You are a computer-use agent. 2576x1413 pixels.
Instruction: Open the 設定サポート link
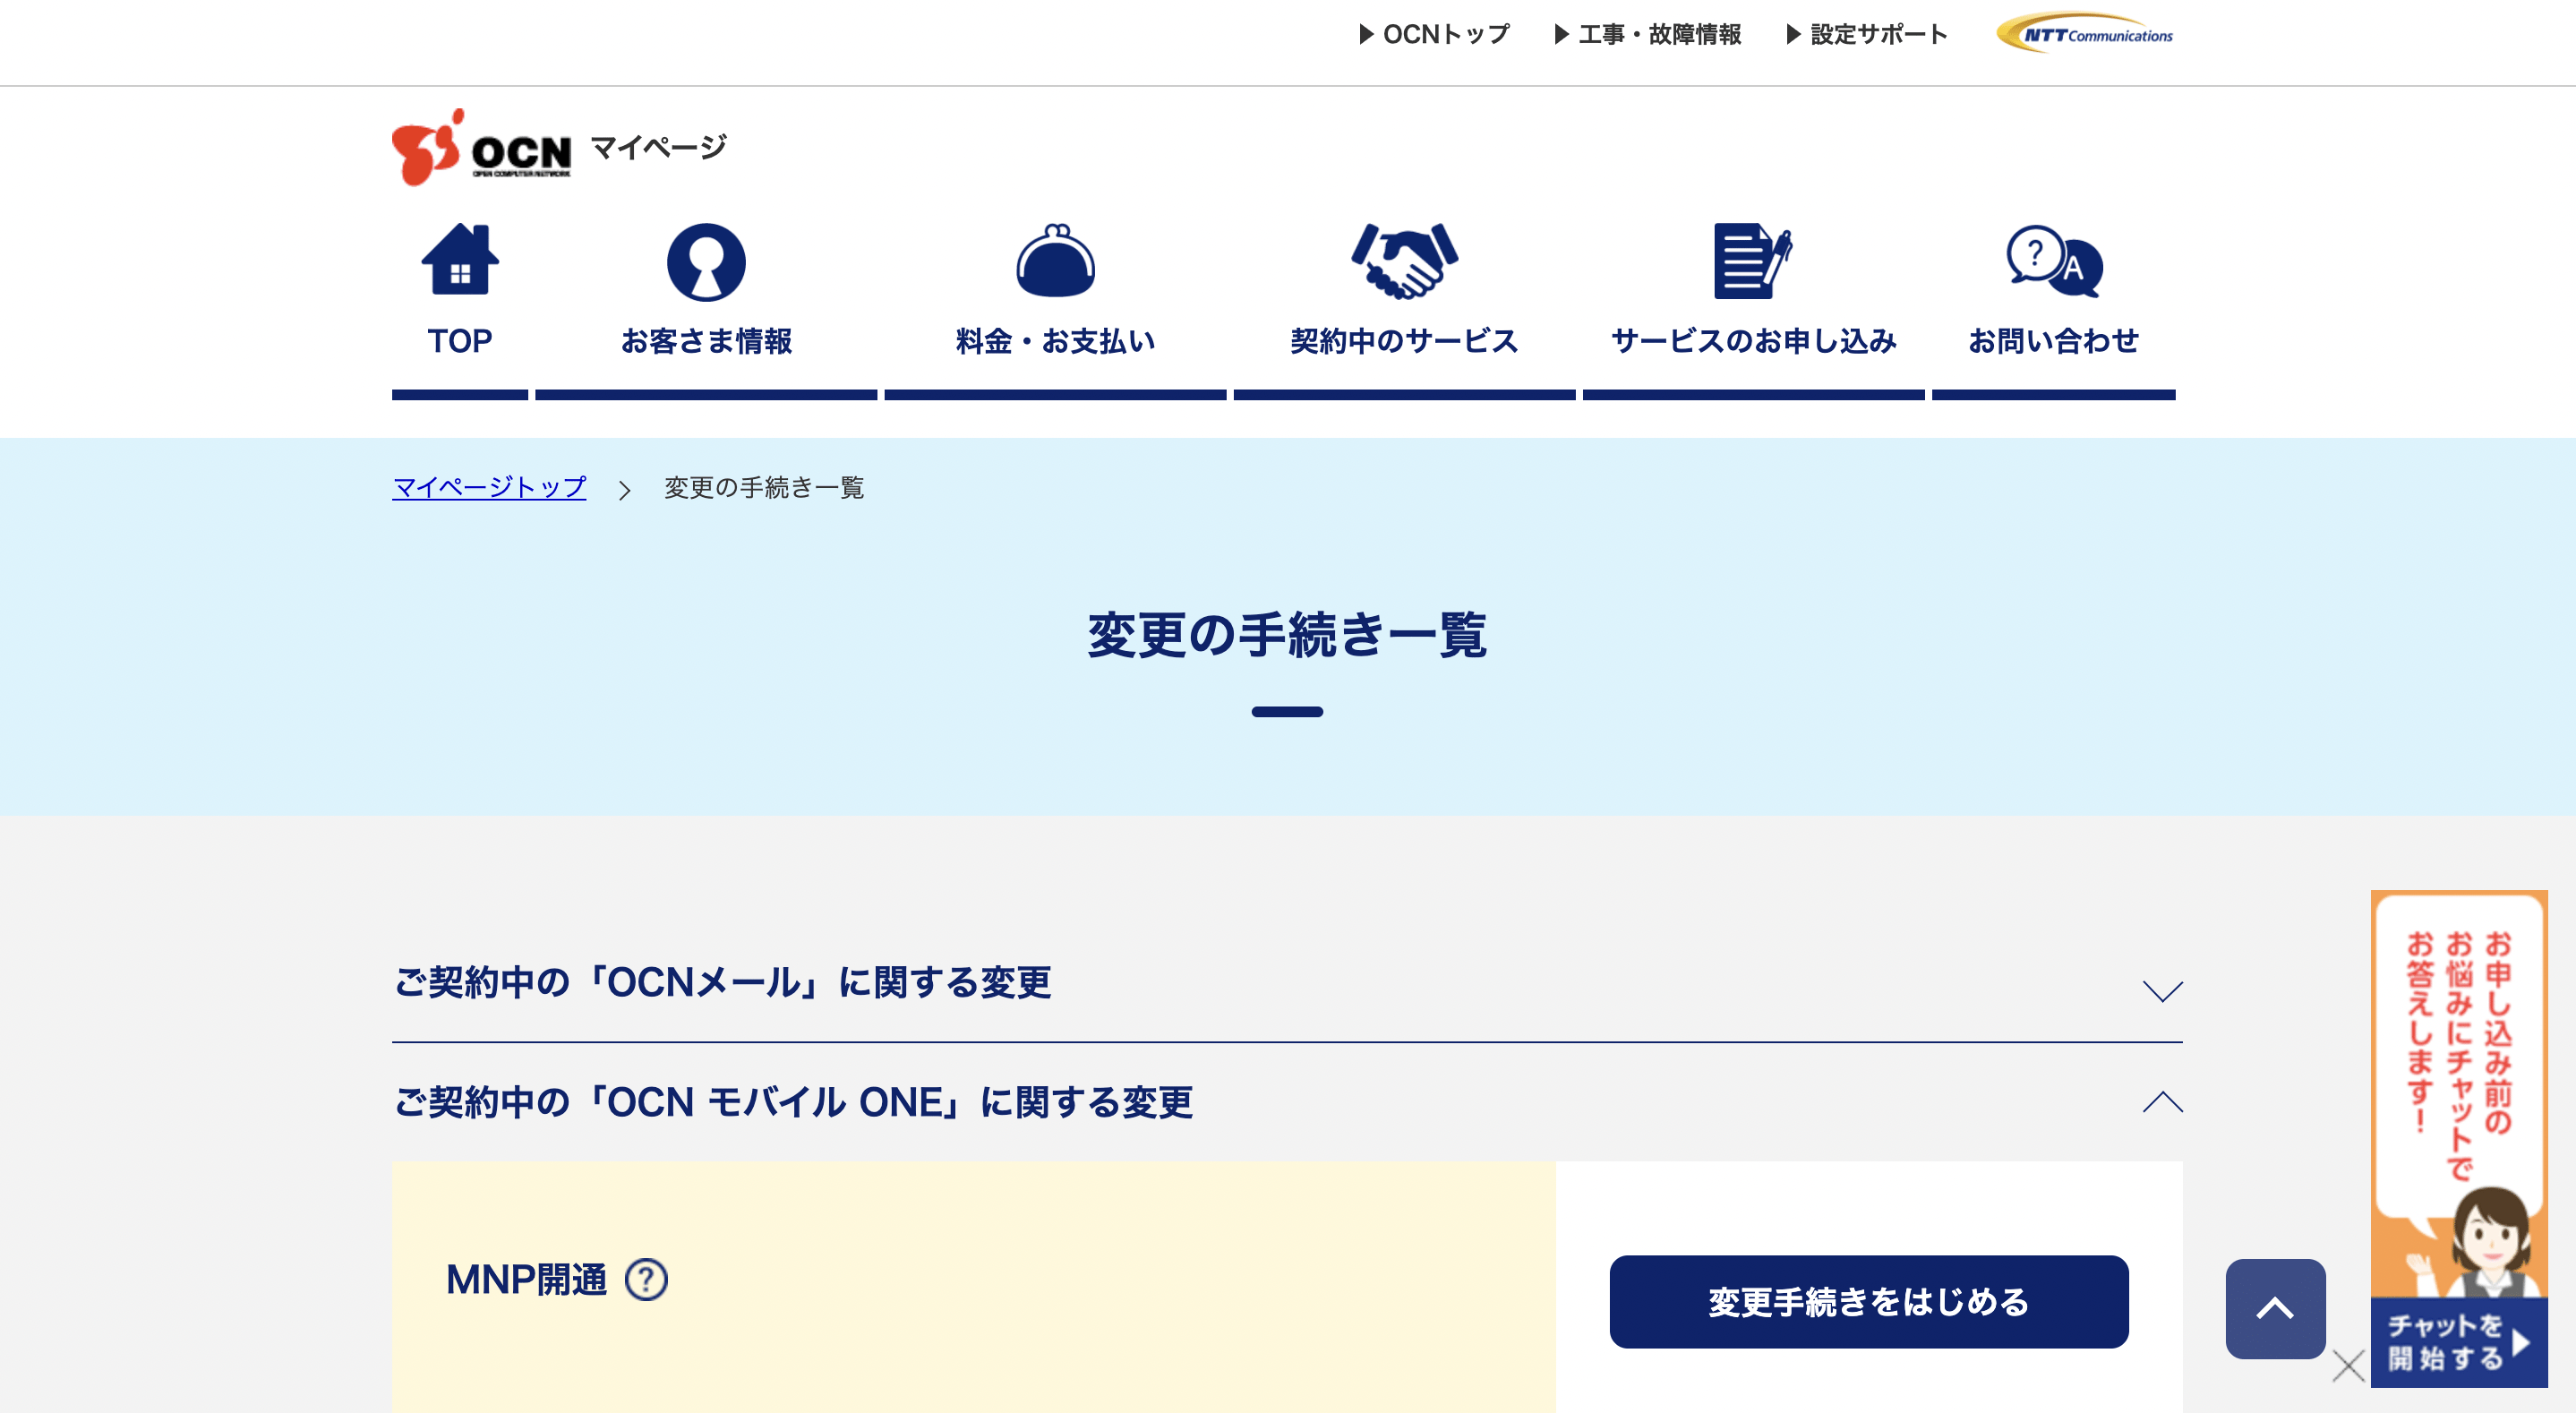pyautogui.click(x=1868, y=34)
